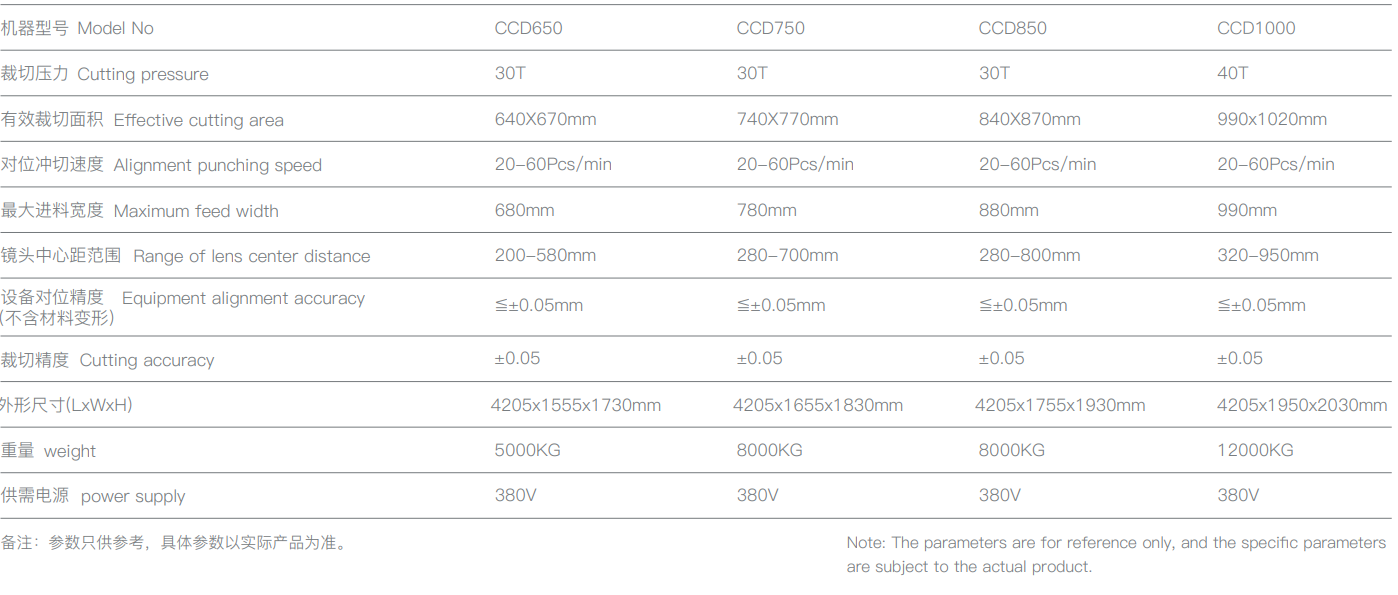Select the 4205x1950x2030mm dimensions cell
1398x595 pixels.
click(1301, 405)
